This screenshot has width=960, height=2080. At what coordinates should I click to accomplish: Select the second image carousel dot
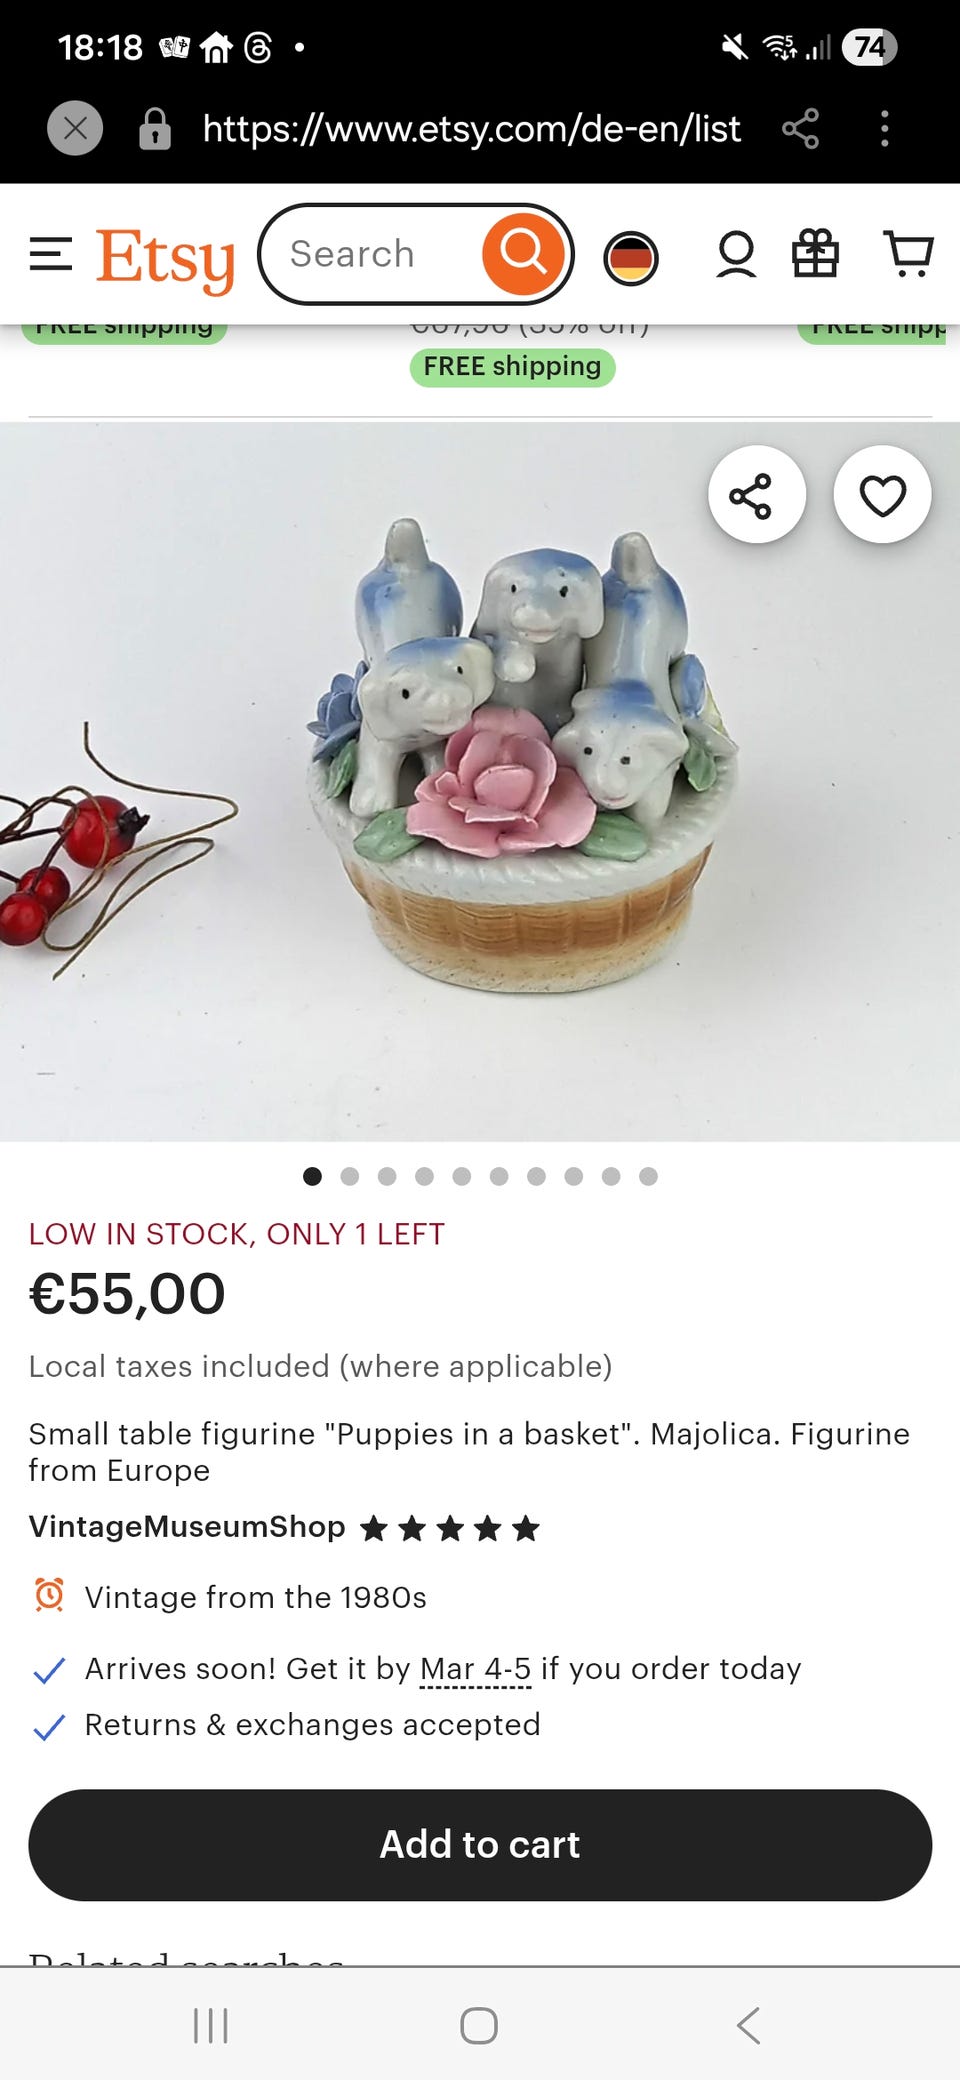tap(349, 1176)
